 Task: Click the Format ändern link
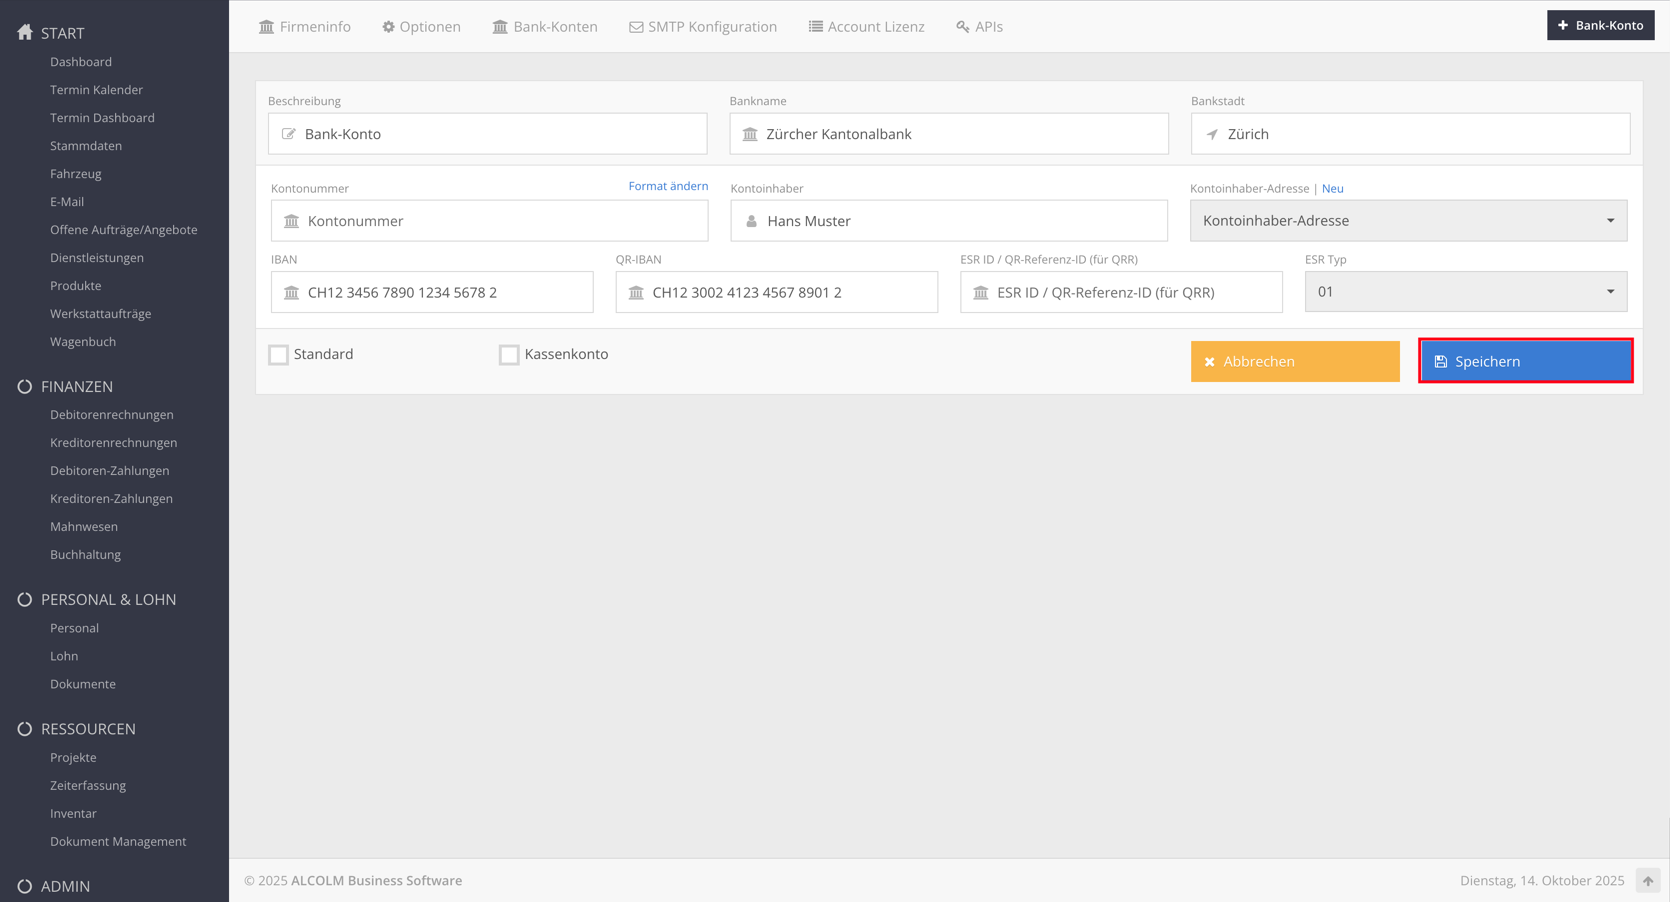668,186
